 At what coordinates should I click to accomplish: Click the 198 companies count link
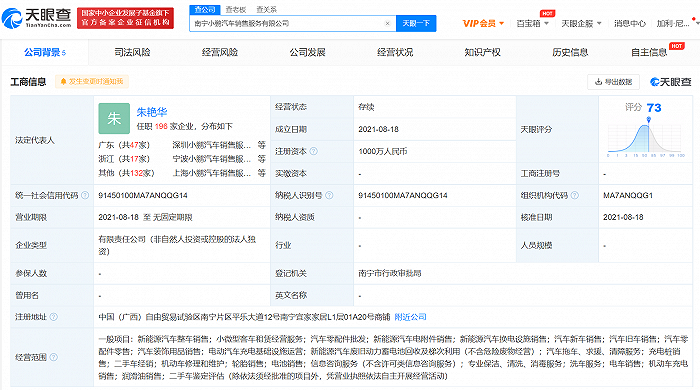[161, 126]
